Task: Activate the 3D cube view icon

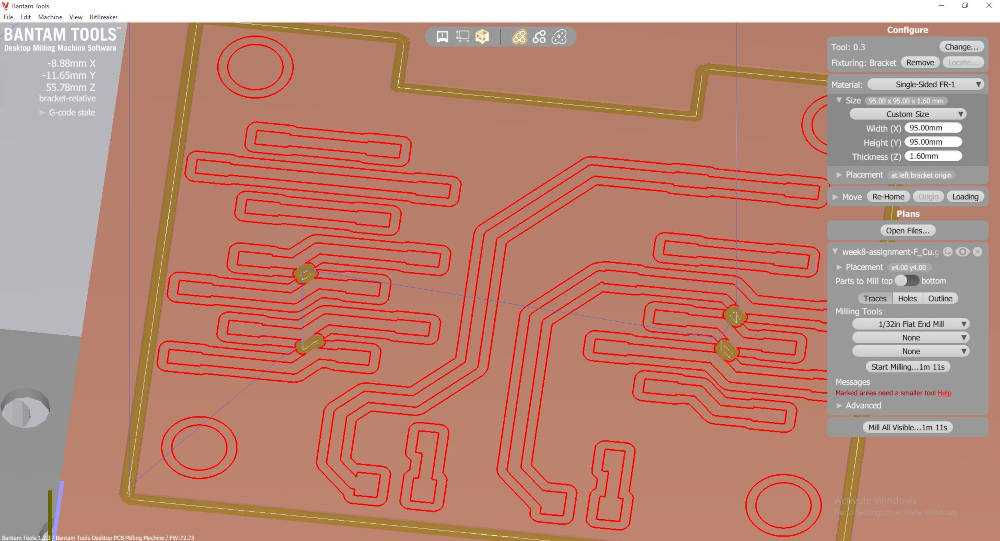Action: [x=482, y=36]
